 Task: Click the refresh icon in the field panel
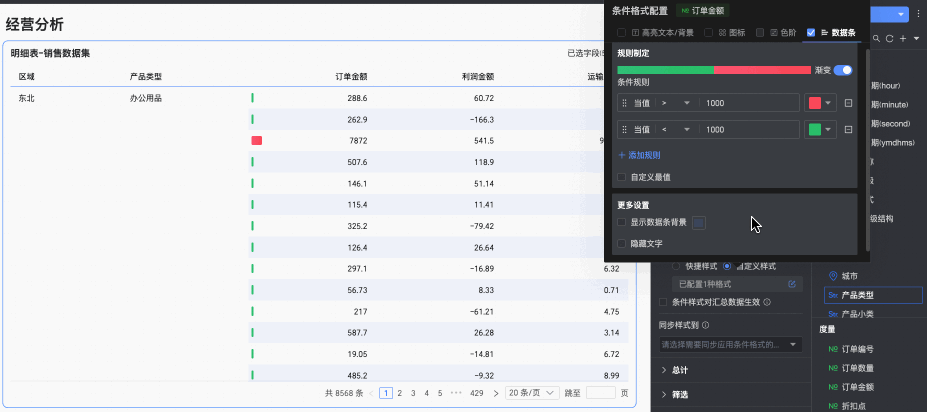coord(889,39)
